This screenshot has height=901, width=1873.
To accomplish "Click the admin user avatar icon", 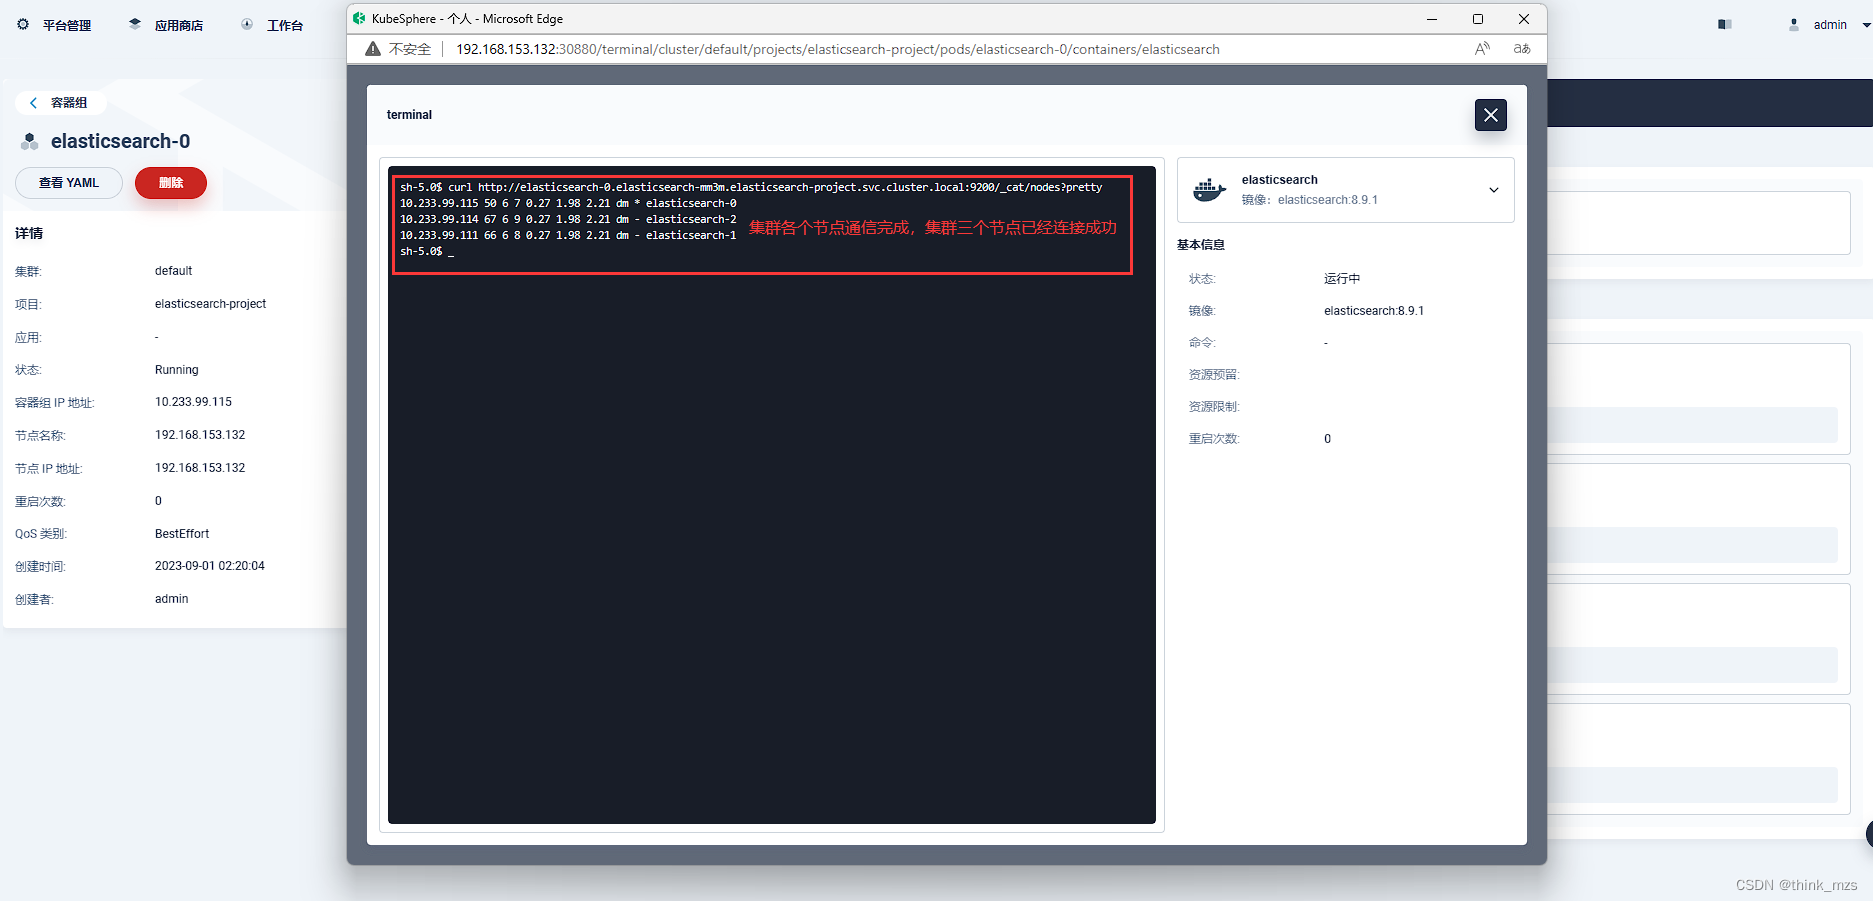I will pos(1793,23).
